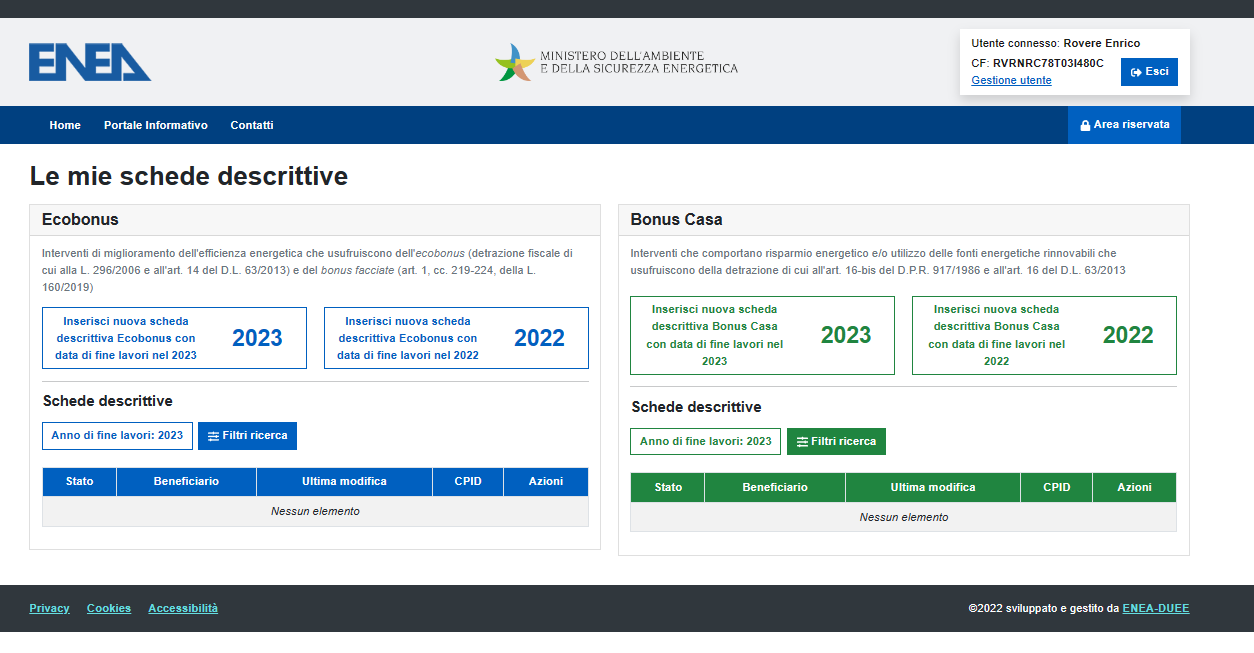Open the Anno di fine lavori 2023 Ecobonus filter
Image resolution: width=1254 pixels, height=653 pixels.
117,435
